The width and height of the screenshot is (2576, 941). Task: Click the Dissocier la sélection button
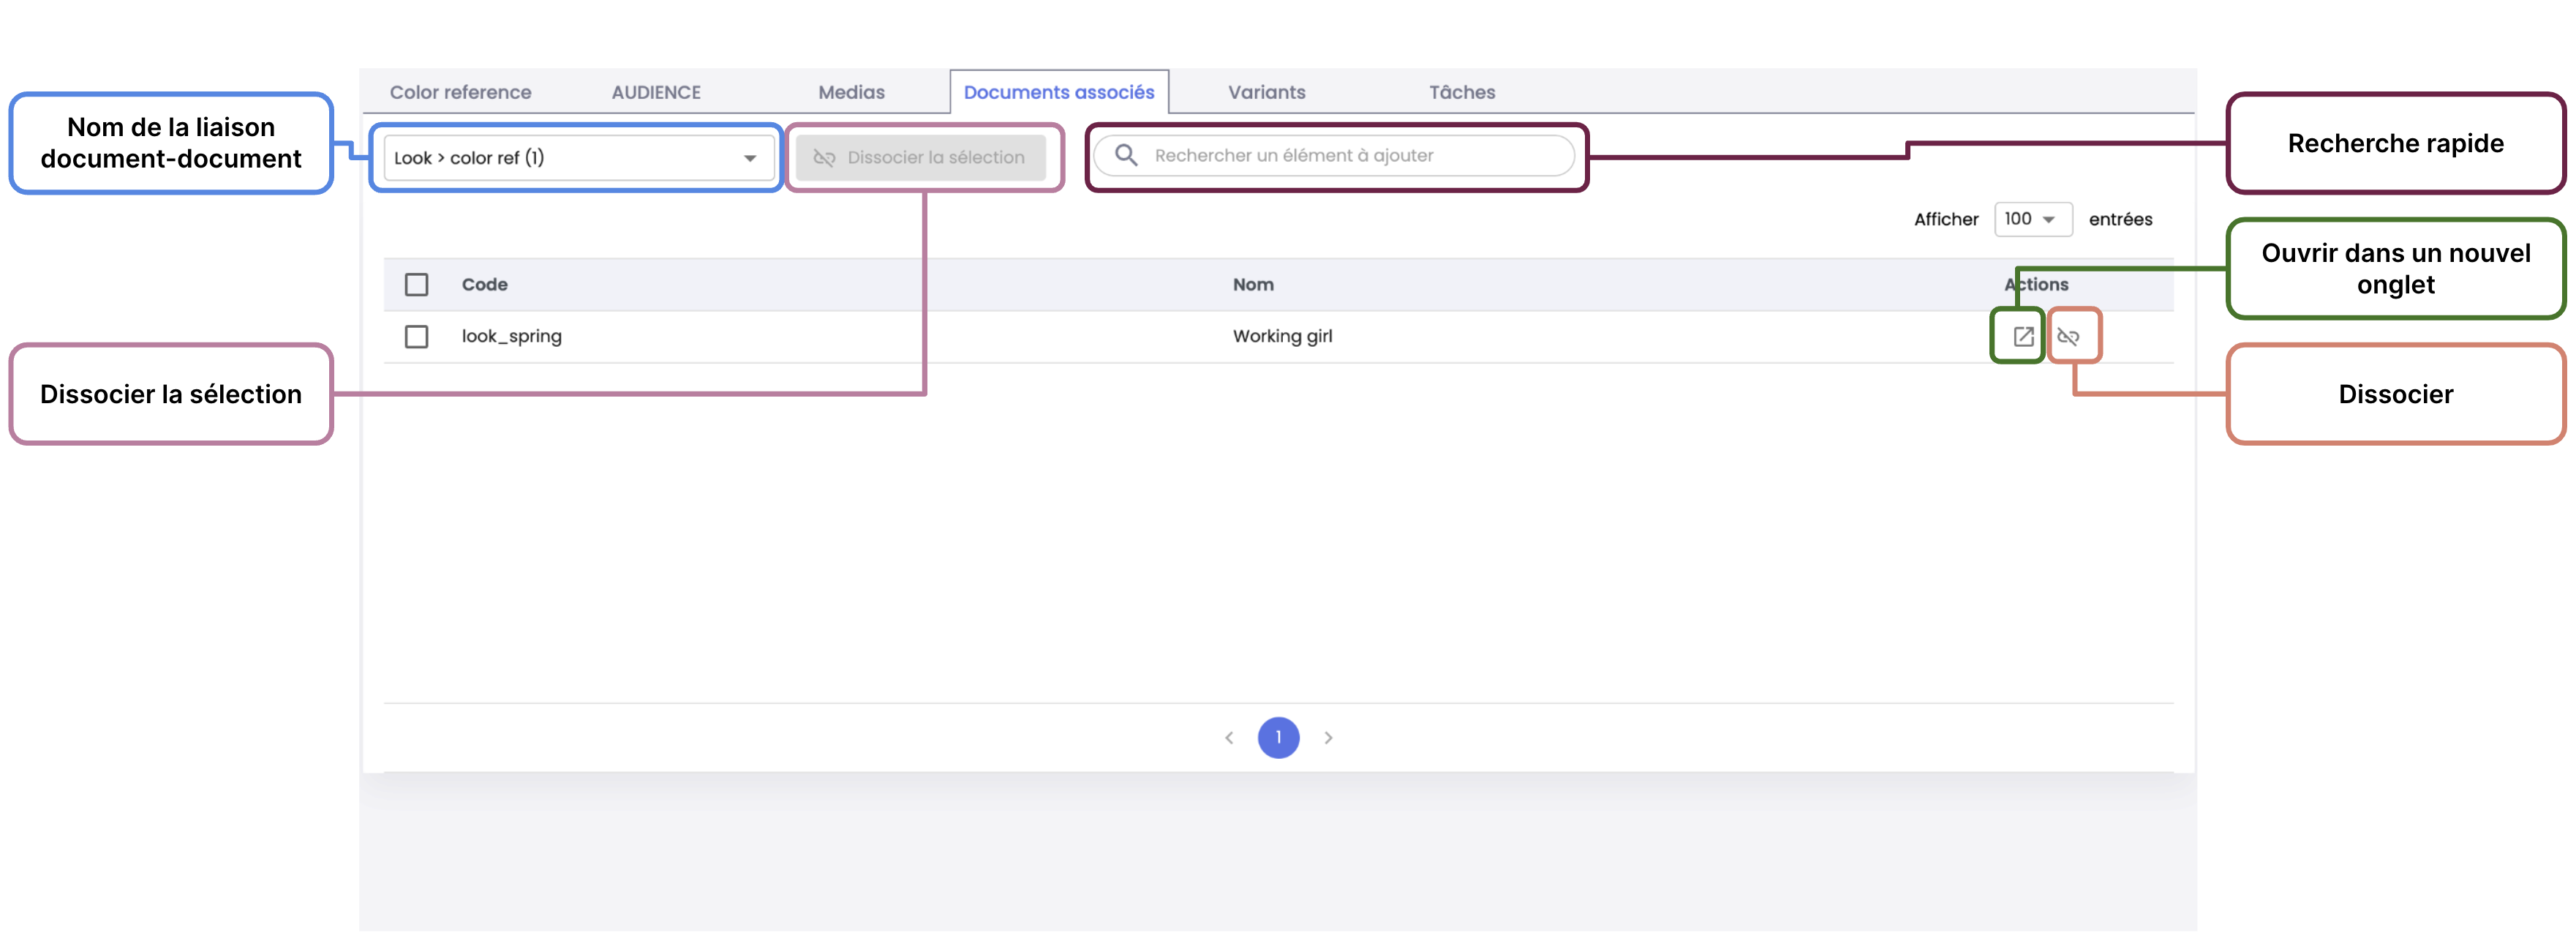coord(920,158)
